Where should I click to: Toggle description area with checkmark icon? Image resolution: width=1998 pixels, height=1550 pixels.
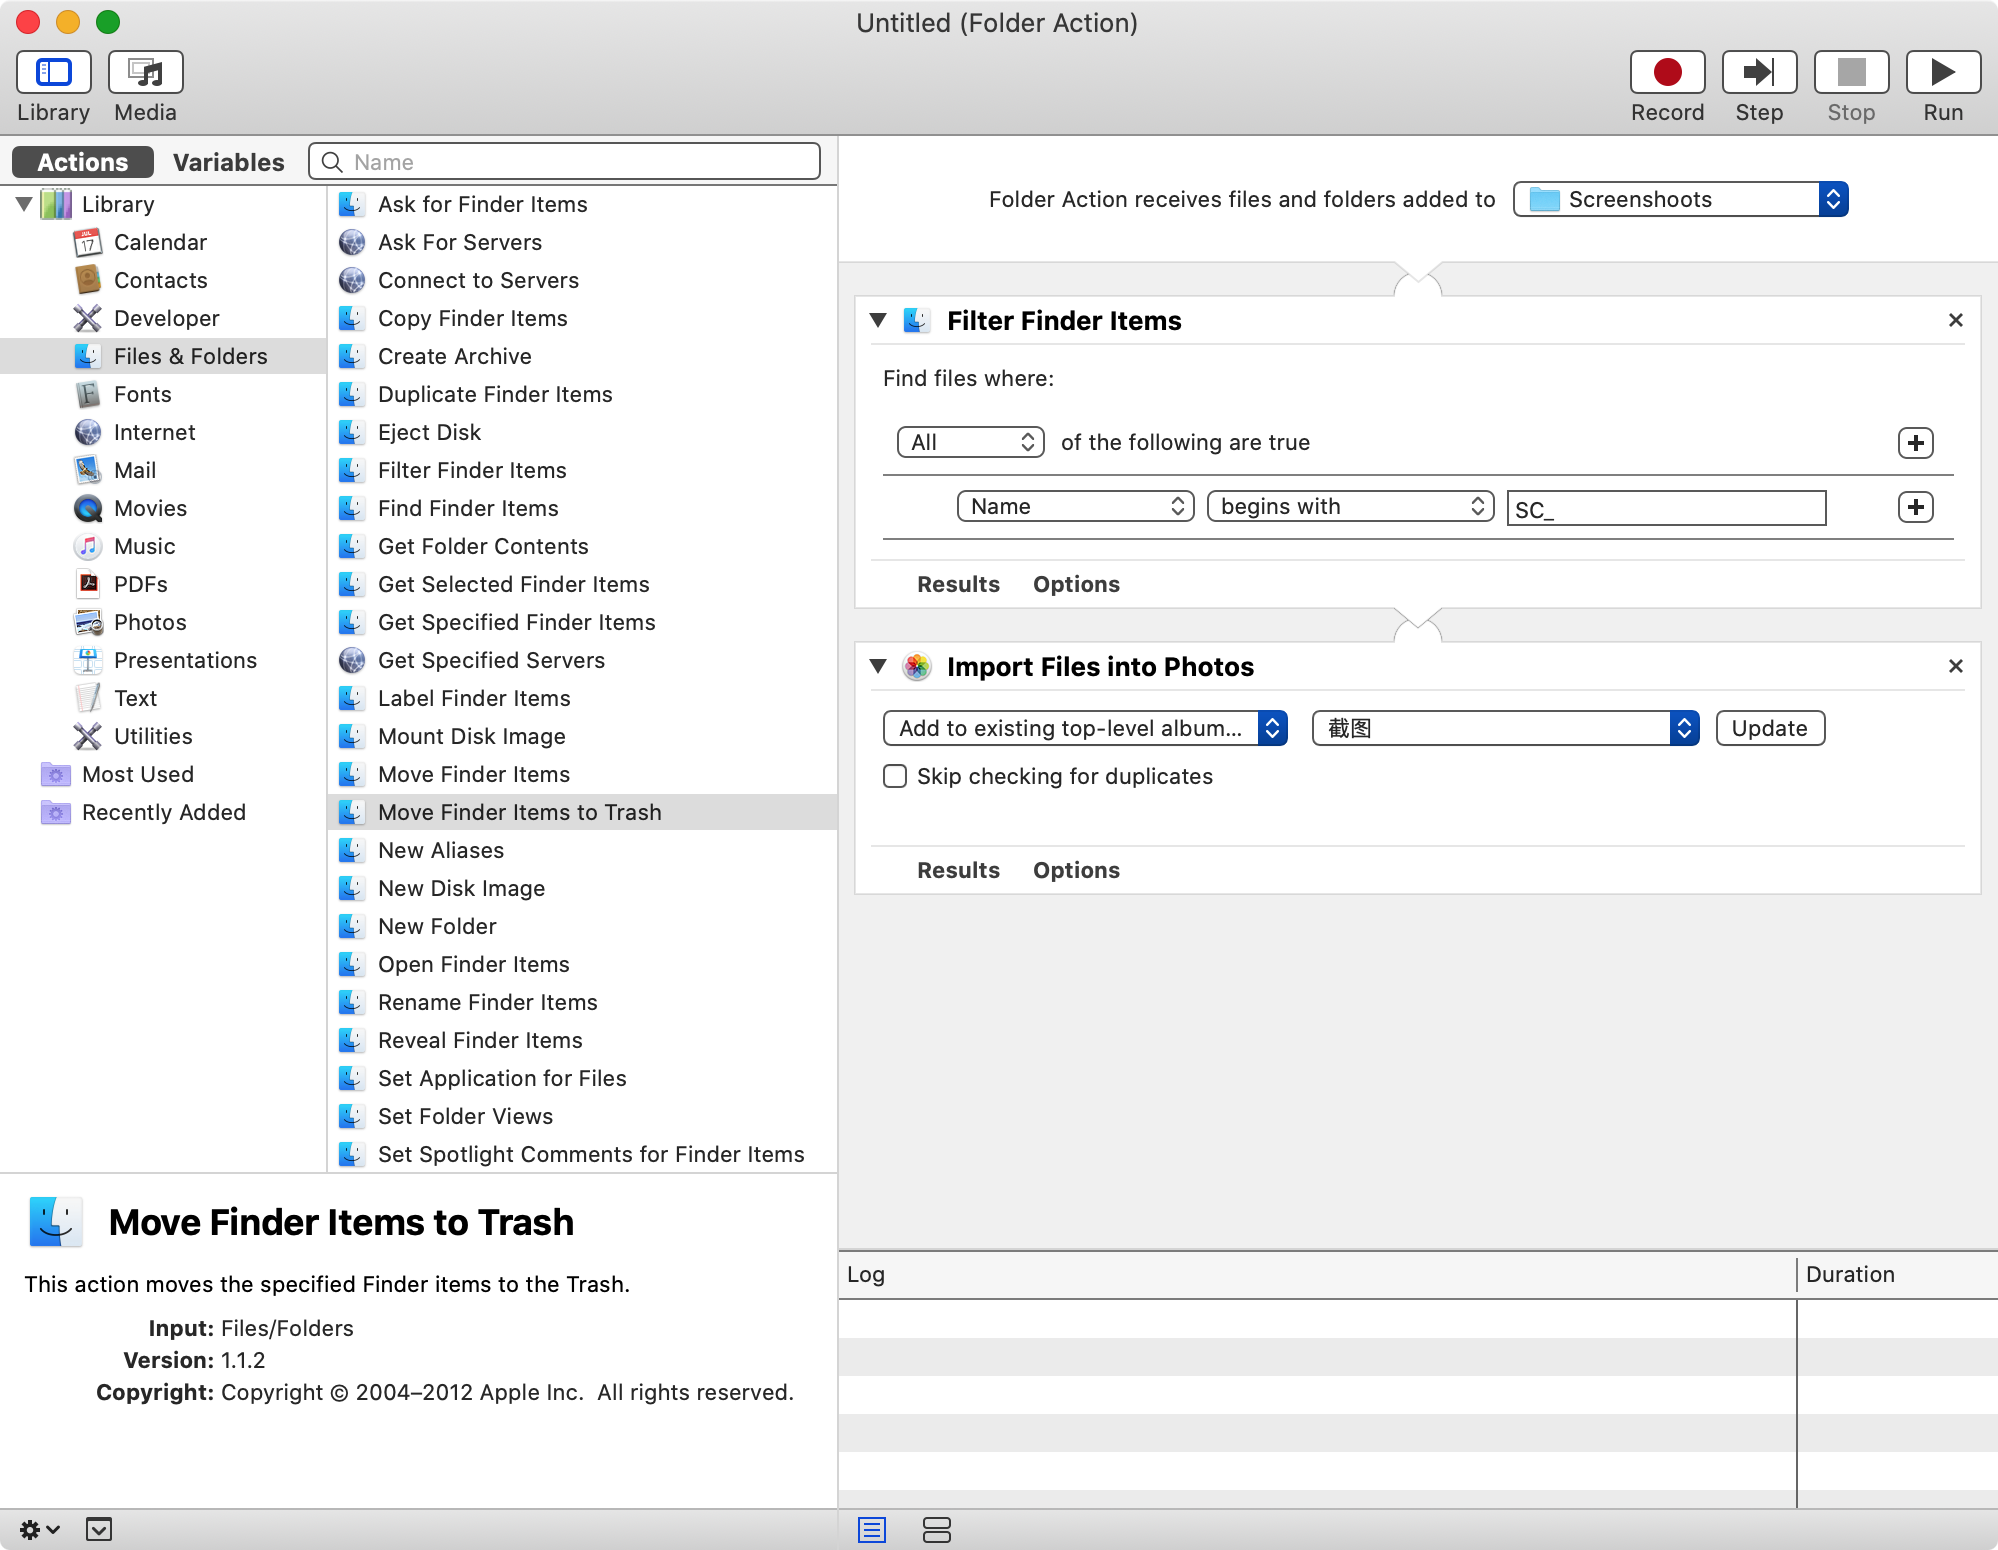pyautogui.click(x=99, y=1529)
